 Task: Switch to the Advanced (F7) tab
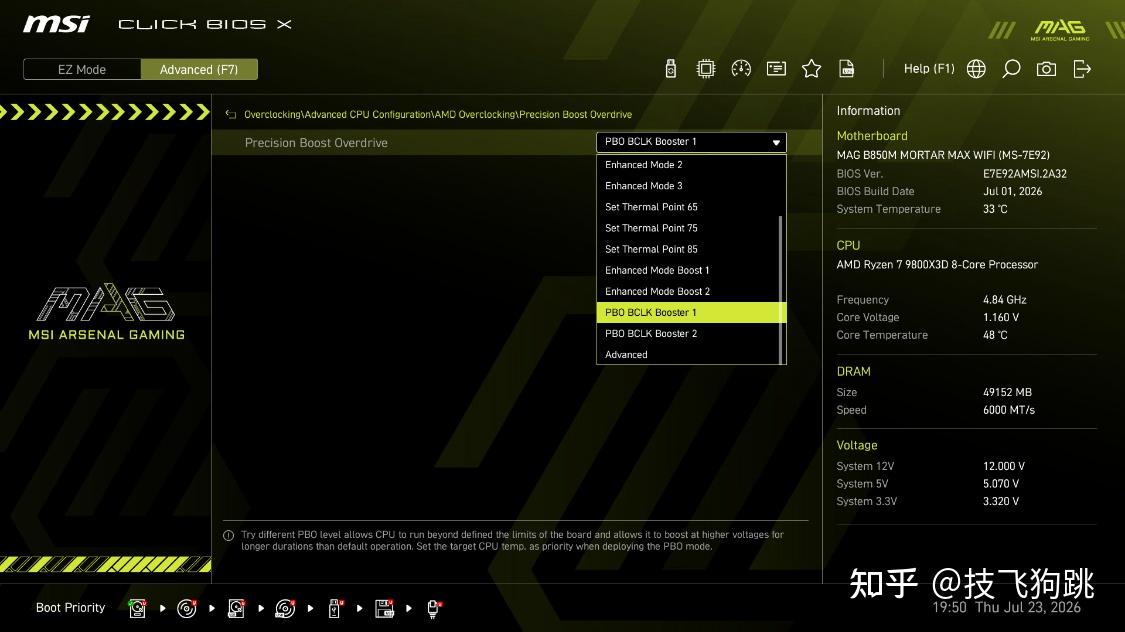point(199,70)
